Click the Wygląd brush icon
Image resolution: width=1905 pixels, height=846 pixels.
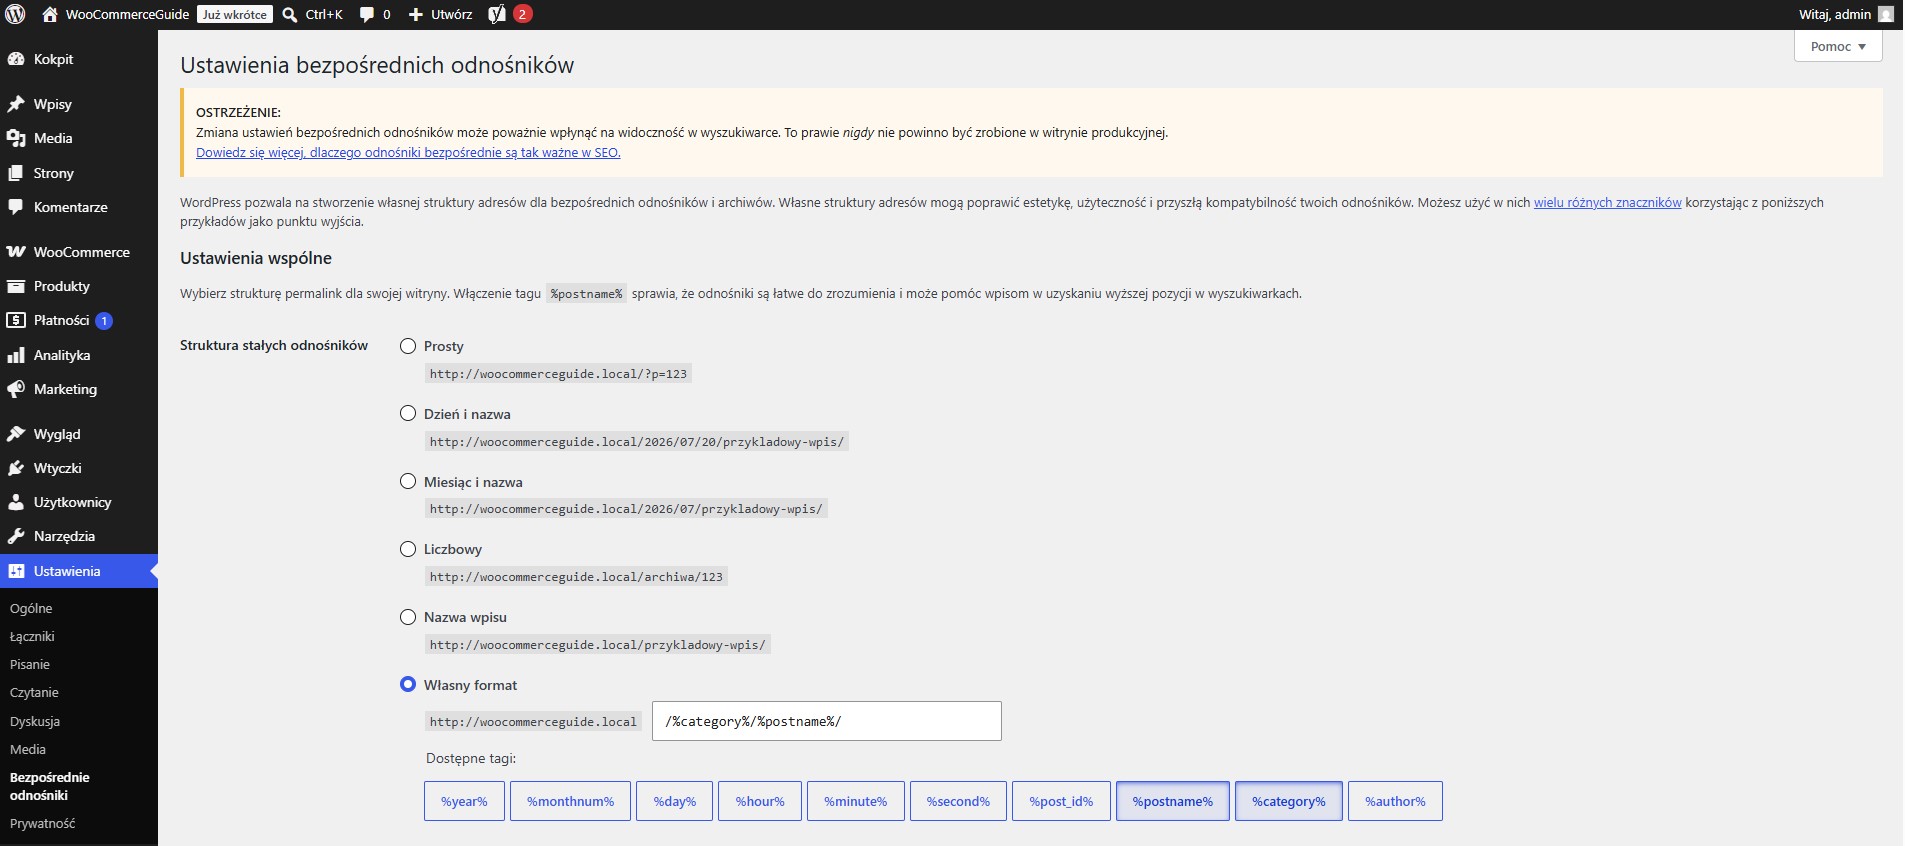point(16,434)
